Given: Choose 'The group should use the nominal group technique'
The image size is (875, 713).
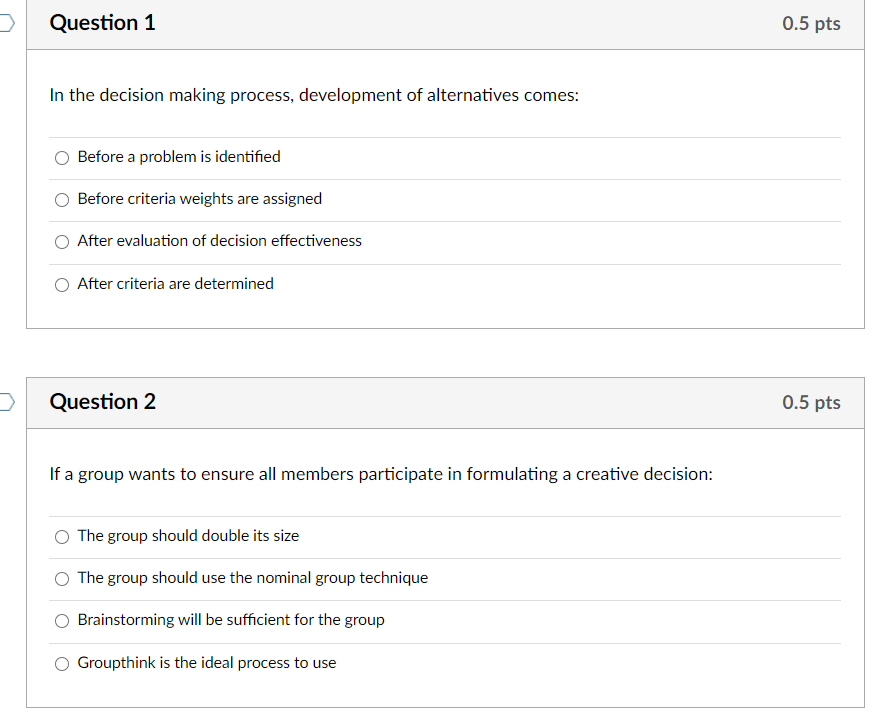Looking at the screenshot, I should (61, 578).
